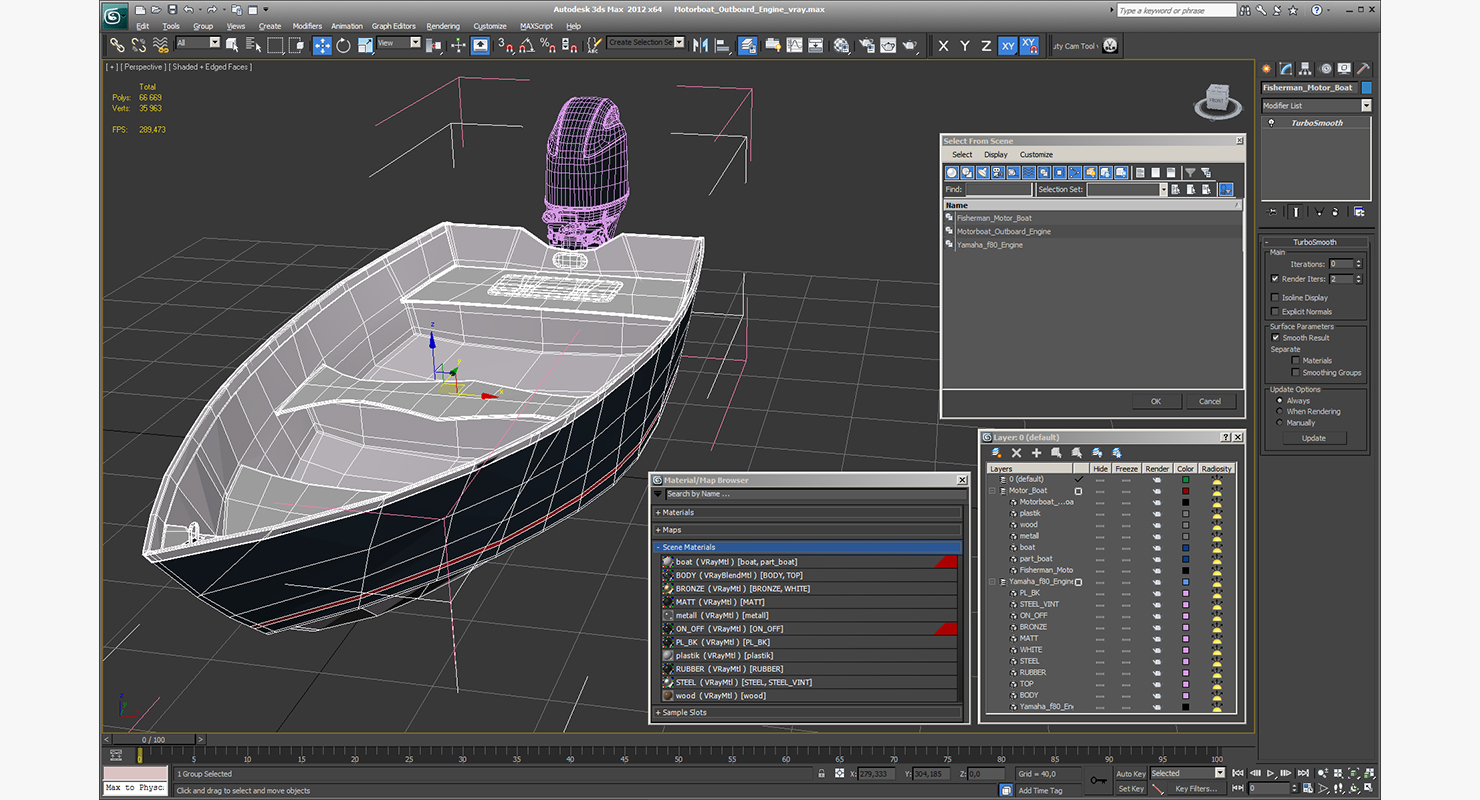Click filter funnel icon in Select From Scene

[1190, 173]
